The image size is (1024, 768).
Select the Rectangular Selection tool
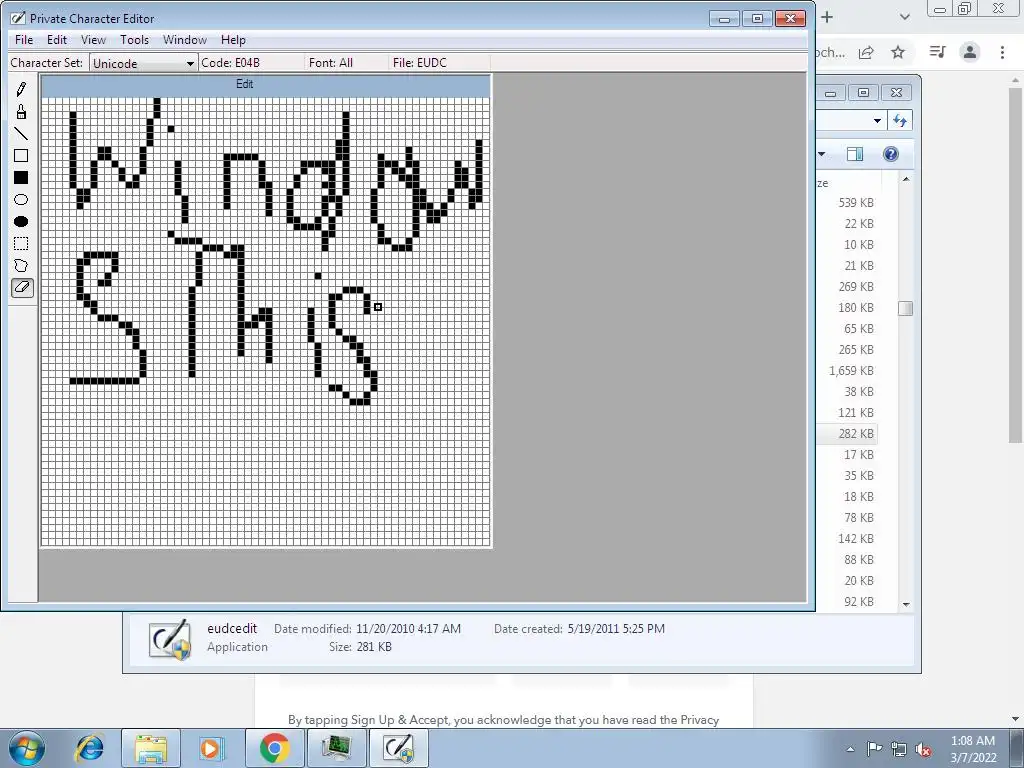21,244
